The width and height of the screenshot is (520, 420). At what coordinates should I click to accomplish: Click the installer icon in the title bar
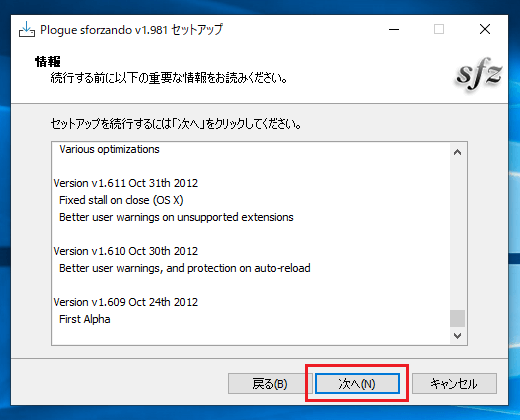tap(27, 30)
